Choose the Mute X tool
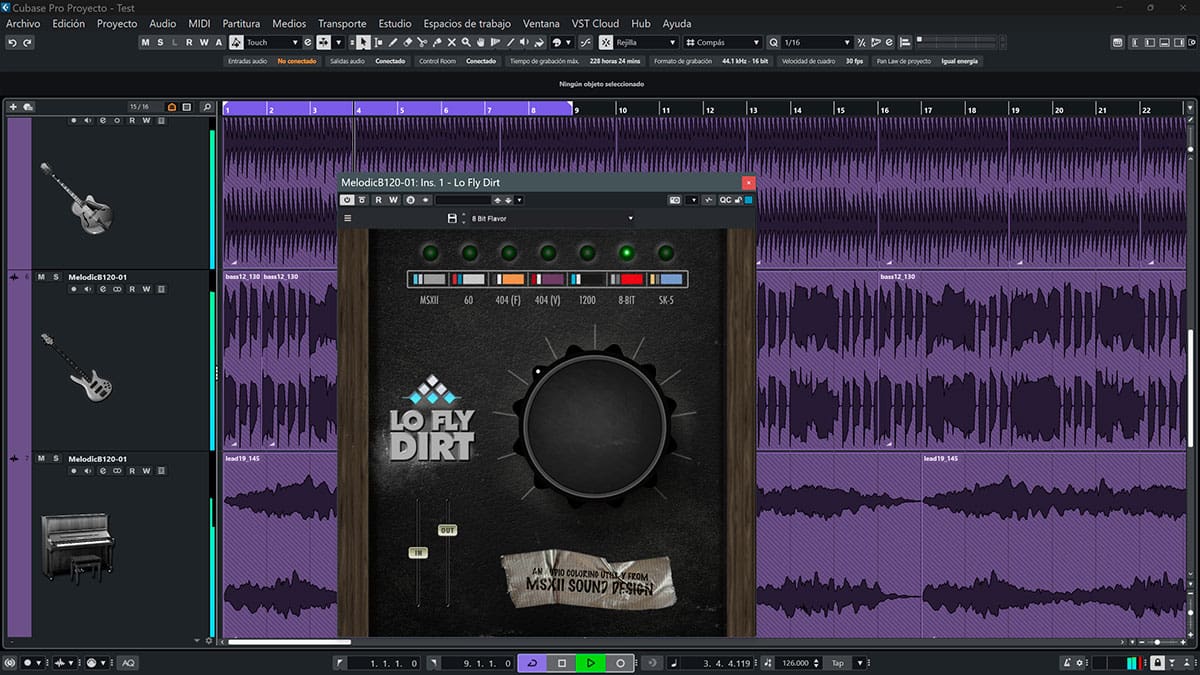 [x=451, y=42]
